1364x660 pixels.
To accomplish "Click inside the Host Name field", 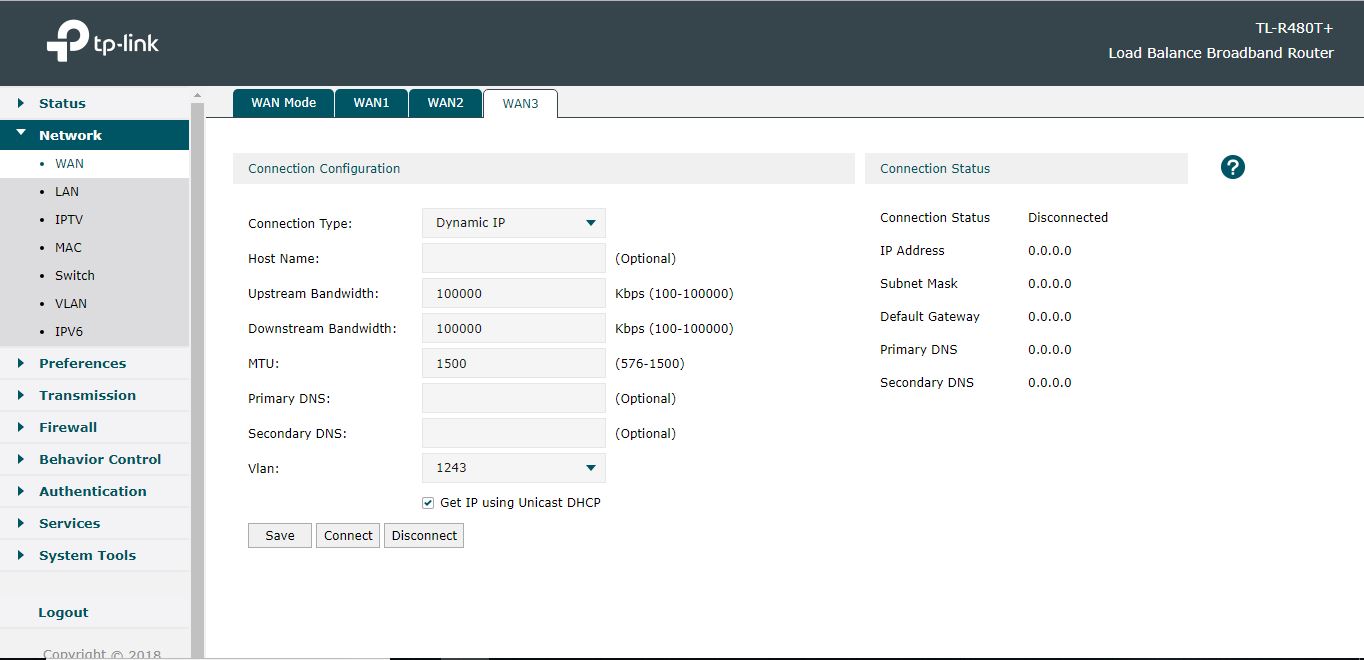I will click(513, 258).
